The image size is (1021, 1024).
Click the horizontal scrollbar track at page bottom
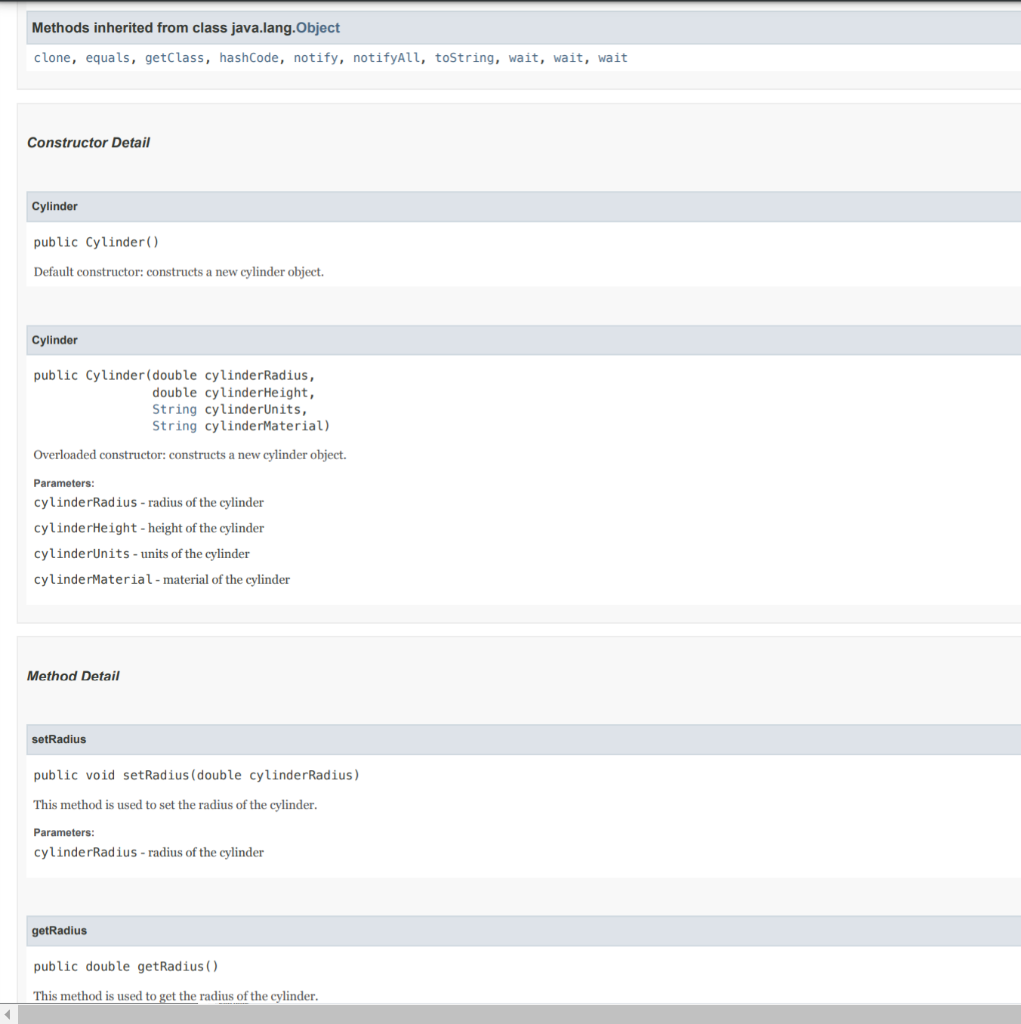[500, 1014]
